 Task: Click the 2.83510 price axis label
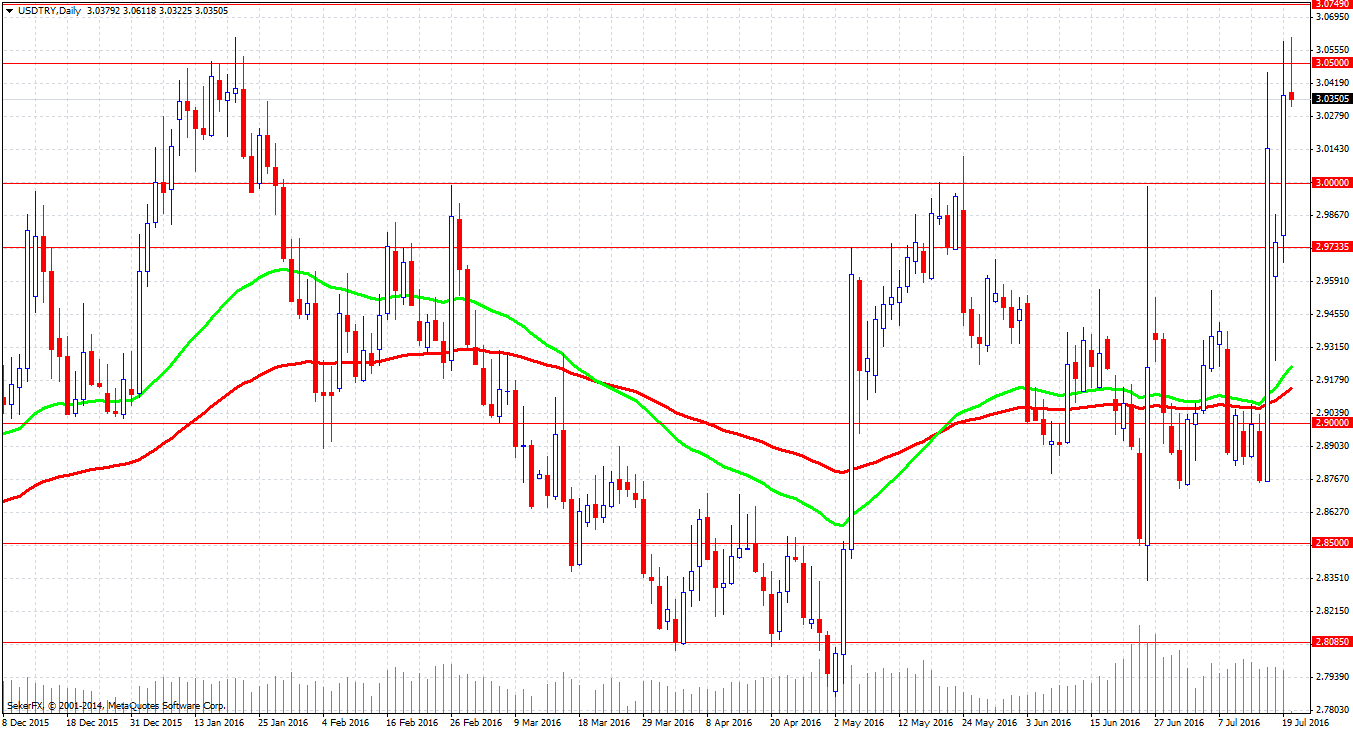[x=1332, y=578]
